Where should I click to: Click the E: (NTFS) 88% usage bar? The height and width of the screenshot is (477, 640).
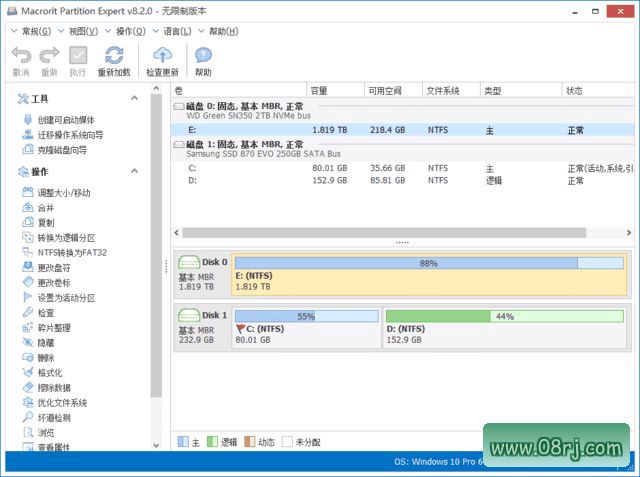coord(429,263)
